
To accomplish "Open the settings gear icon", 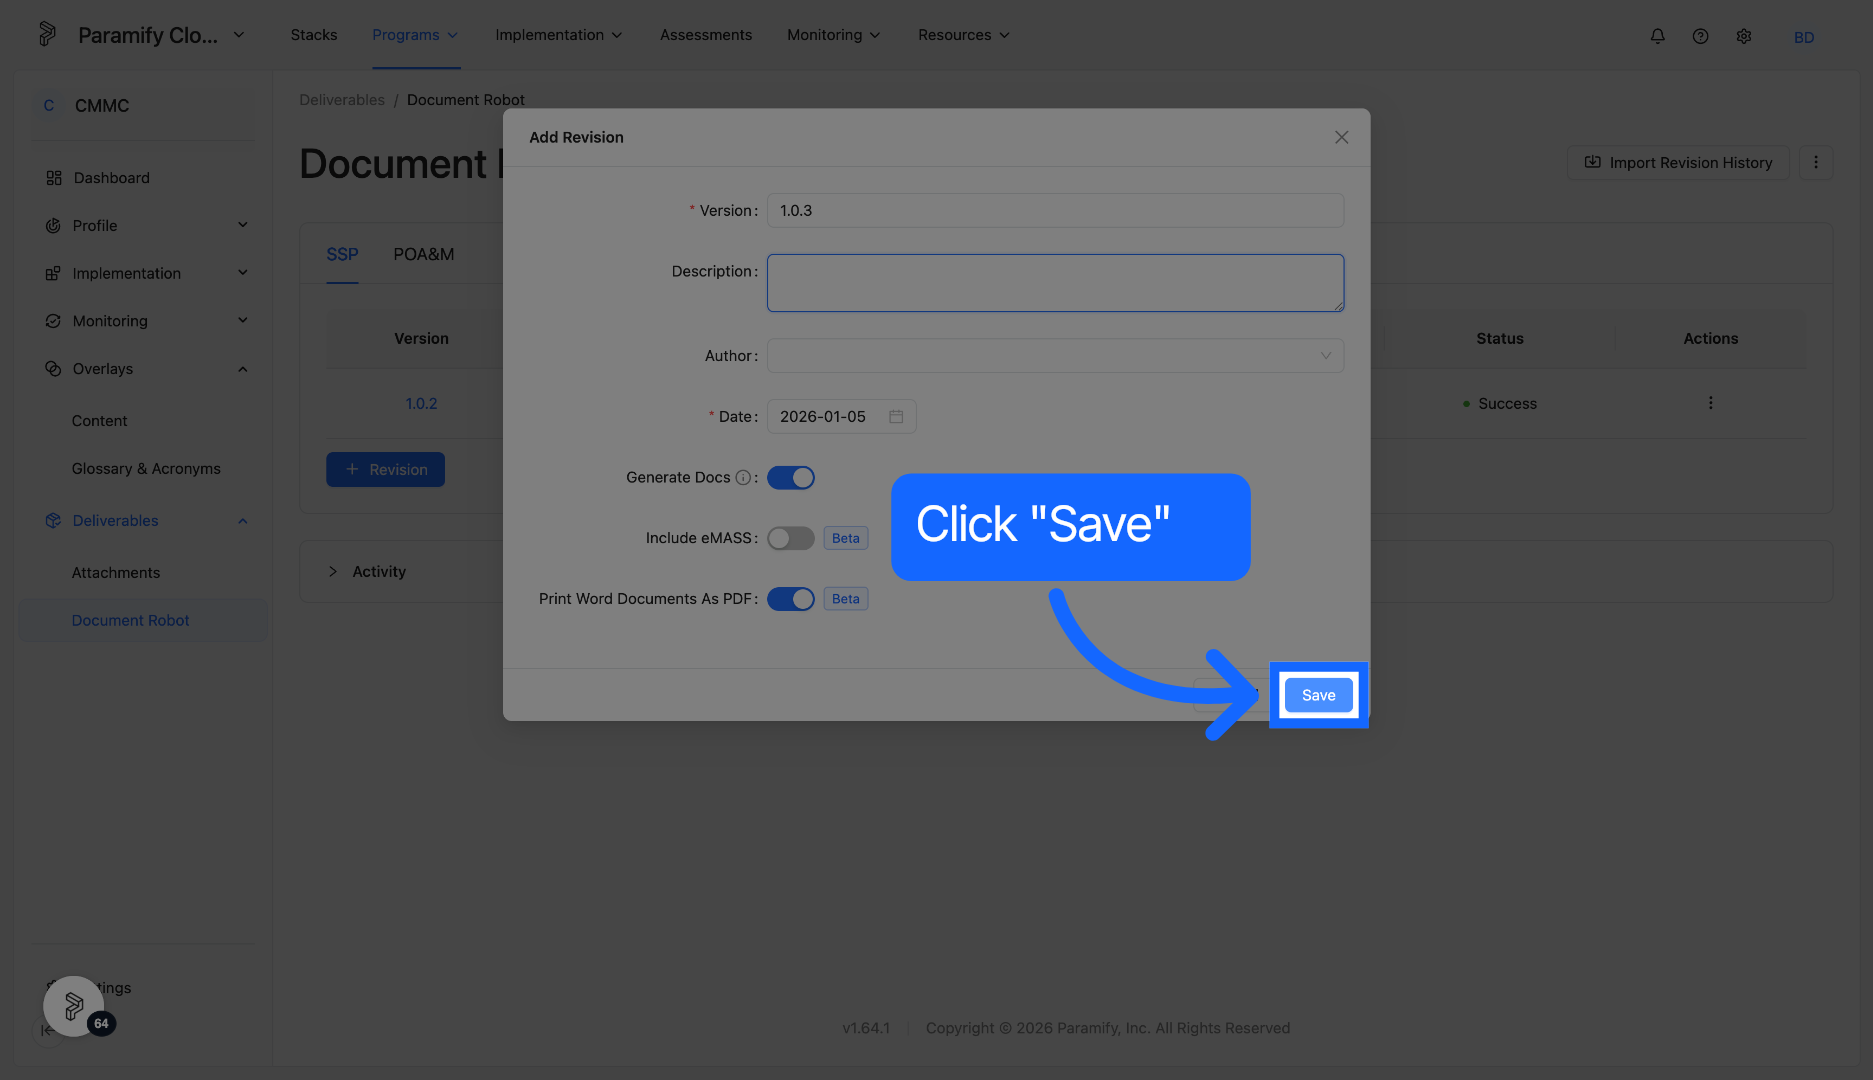I will click(x=1743, y=36).
